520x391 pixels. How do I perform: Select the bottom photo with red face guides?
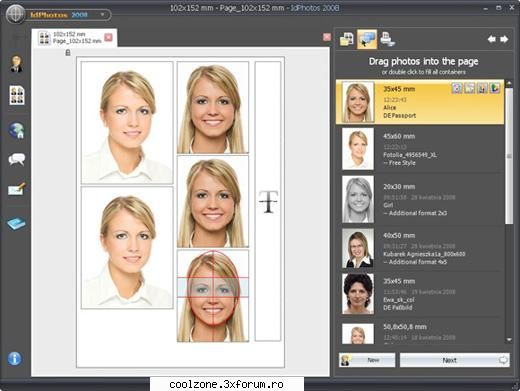[x=213, y=296]
